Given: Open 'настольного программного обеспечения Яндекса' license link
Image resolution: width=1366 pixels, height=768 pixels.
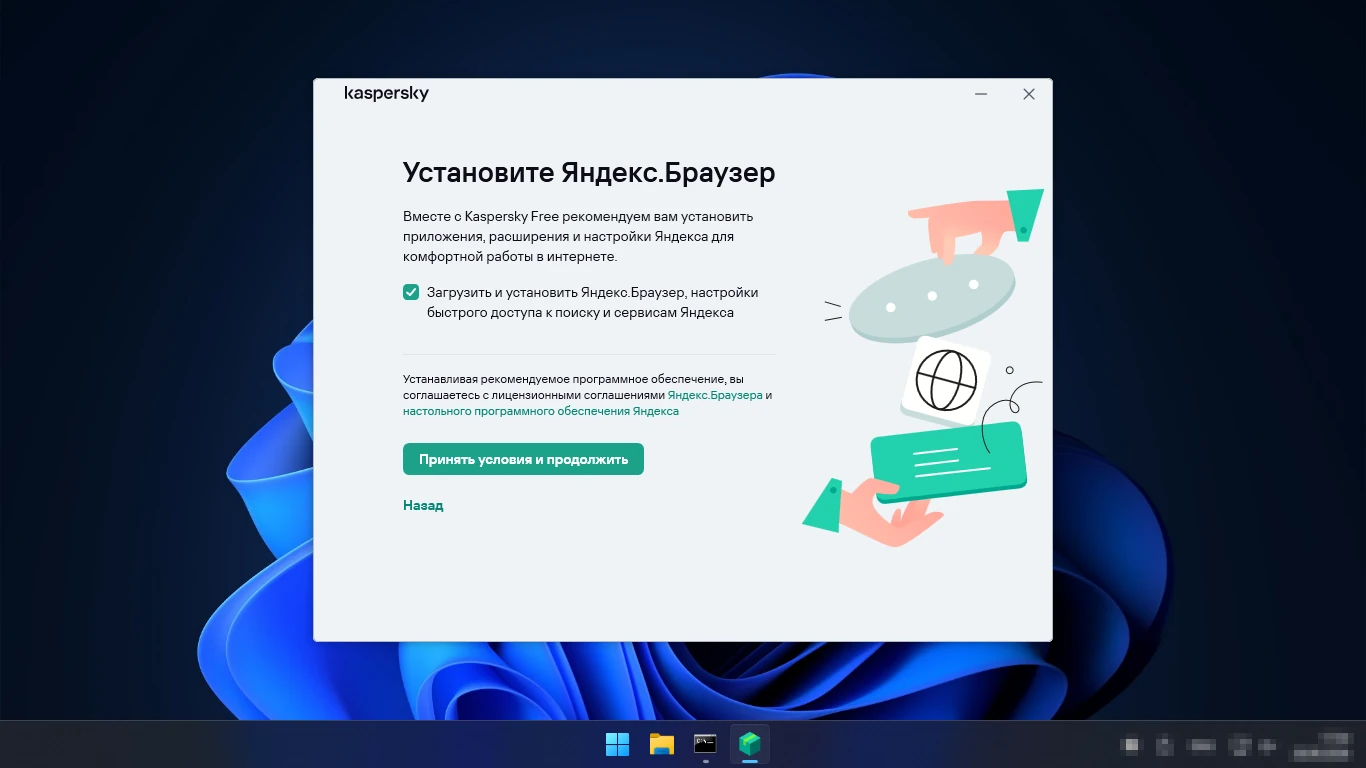Looking at the screenshot, I should click(541, 411).
